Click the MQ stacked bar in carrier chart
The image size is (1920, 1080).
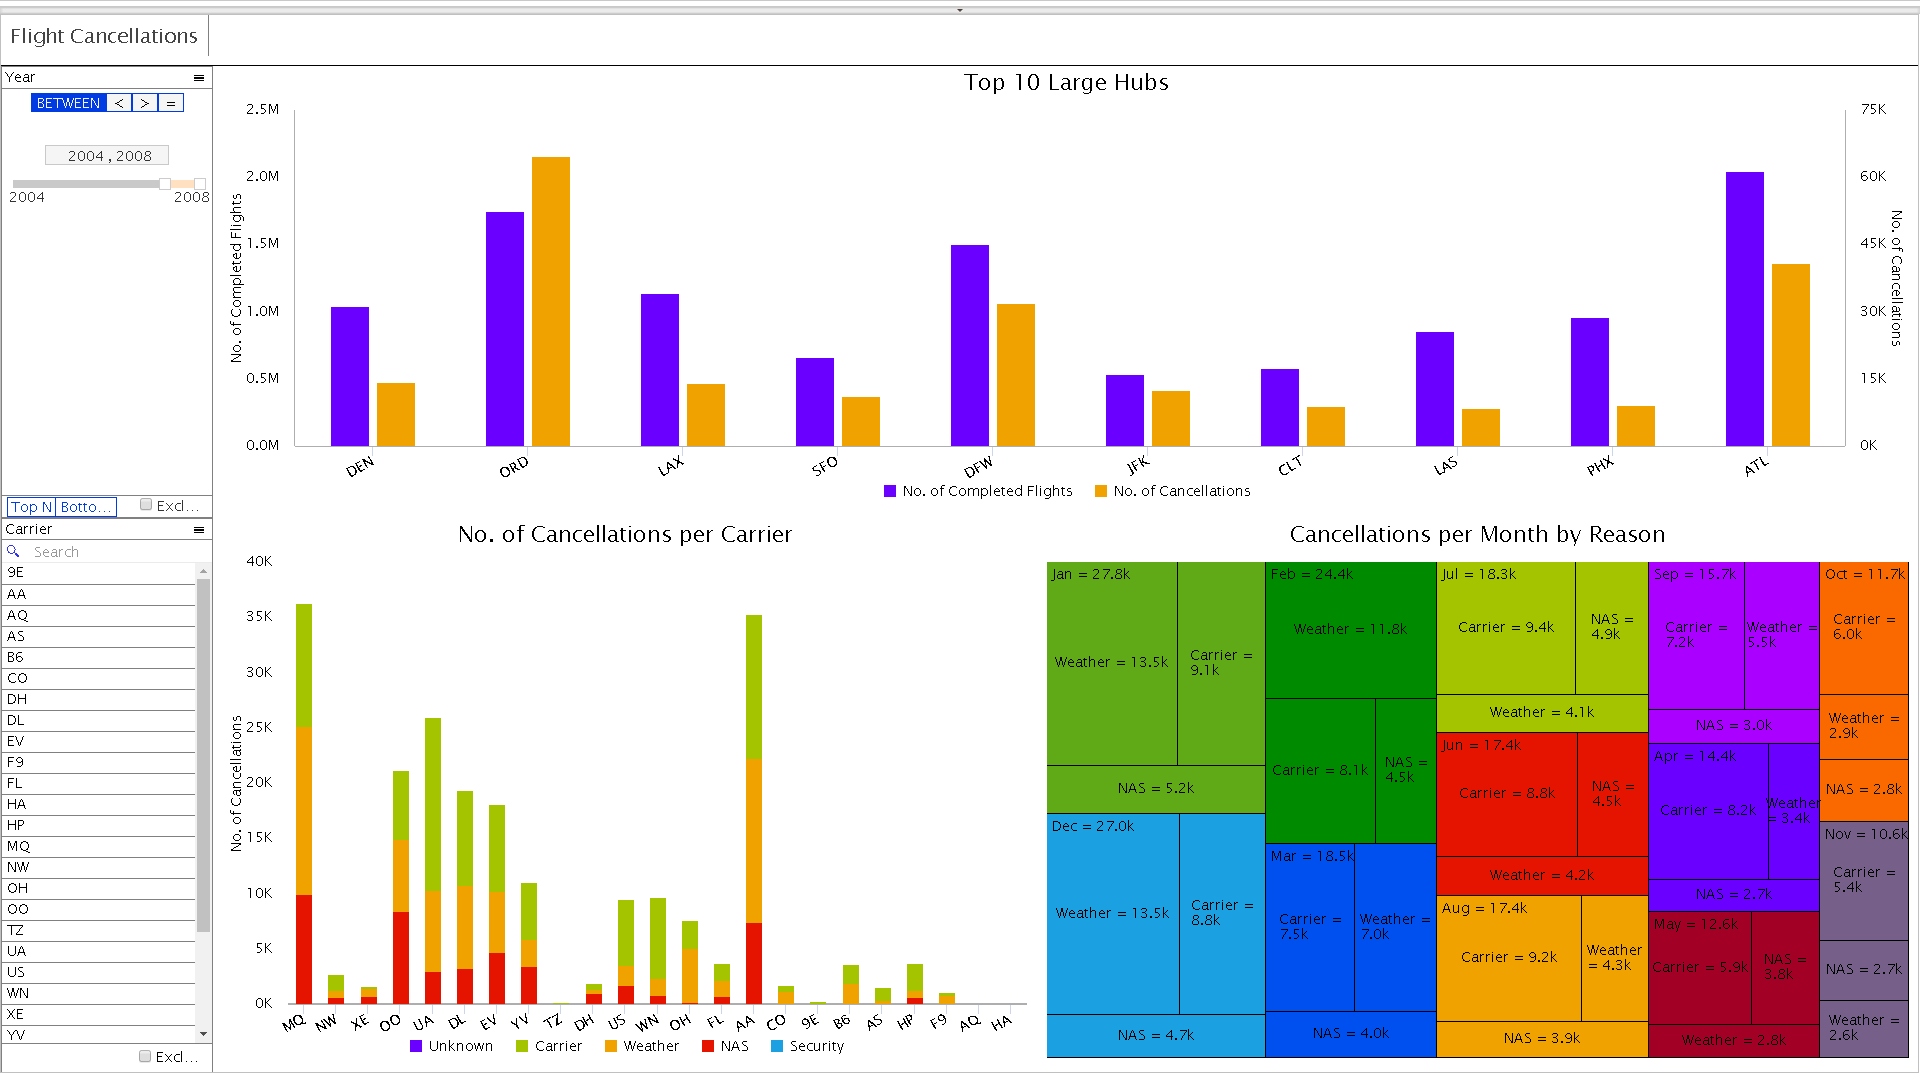304,804
